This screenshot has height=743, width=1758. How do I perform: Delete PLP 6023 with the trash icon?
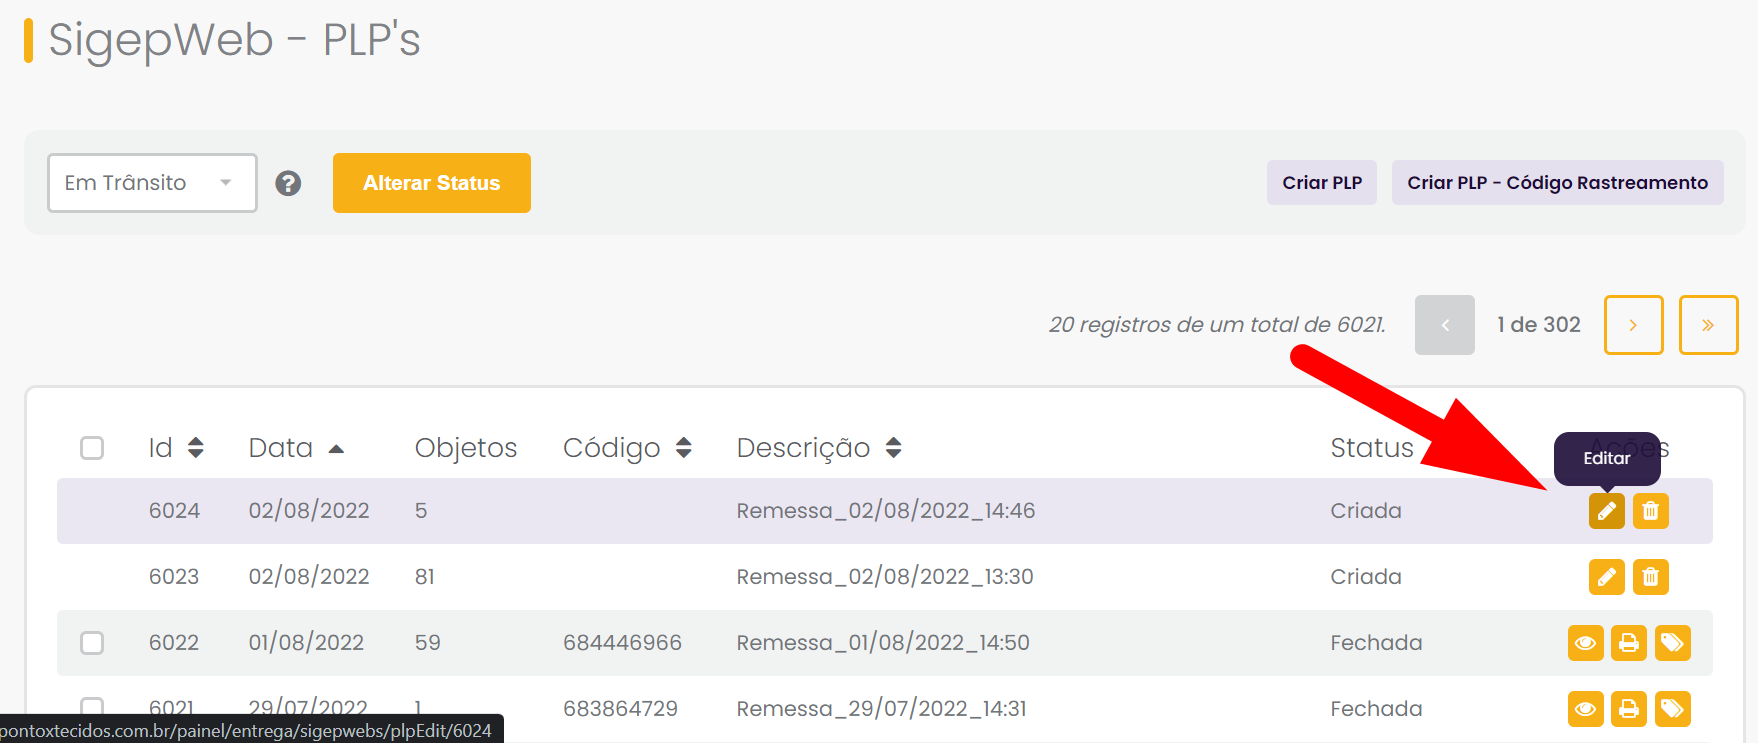[1651, 577]
